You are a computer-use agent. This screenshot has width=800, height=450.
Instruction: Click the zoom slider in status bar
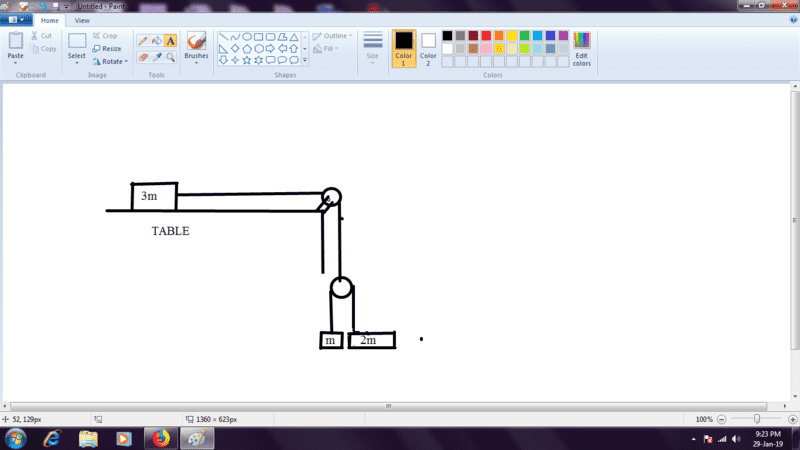point(757,419)
